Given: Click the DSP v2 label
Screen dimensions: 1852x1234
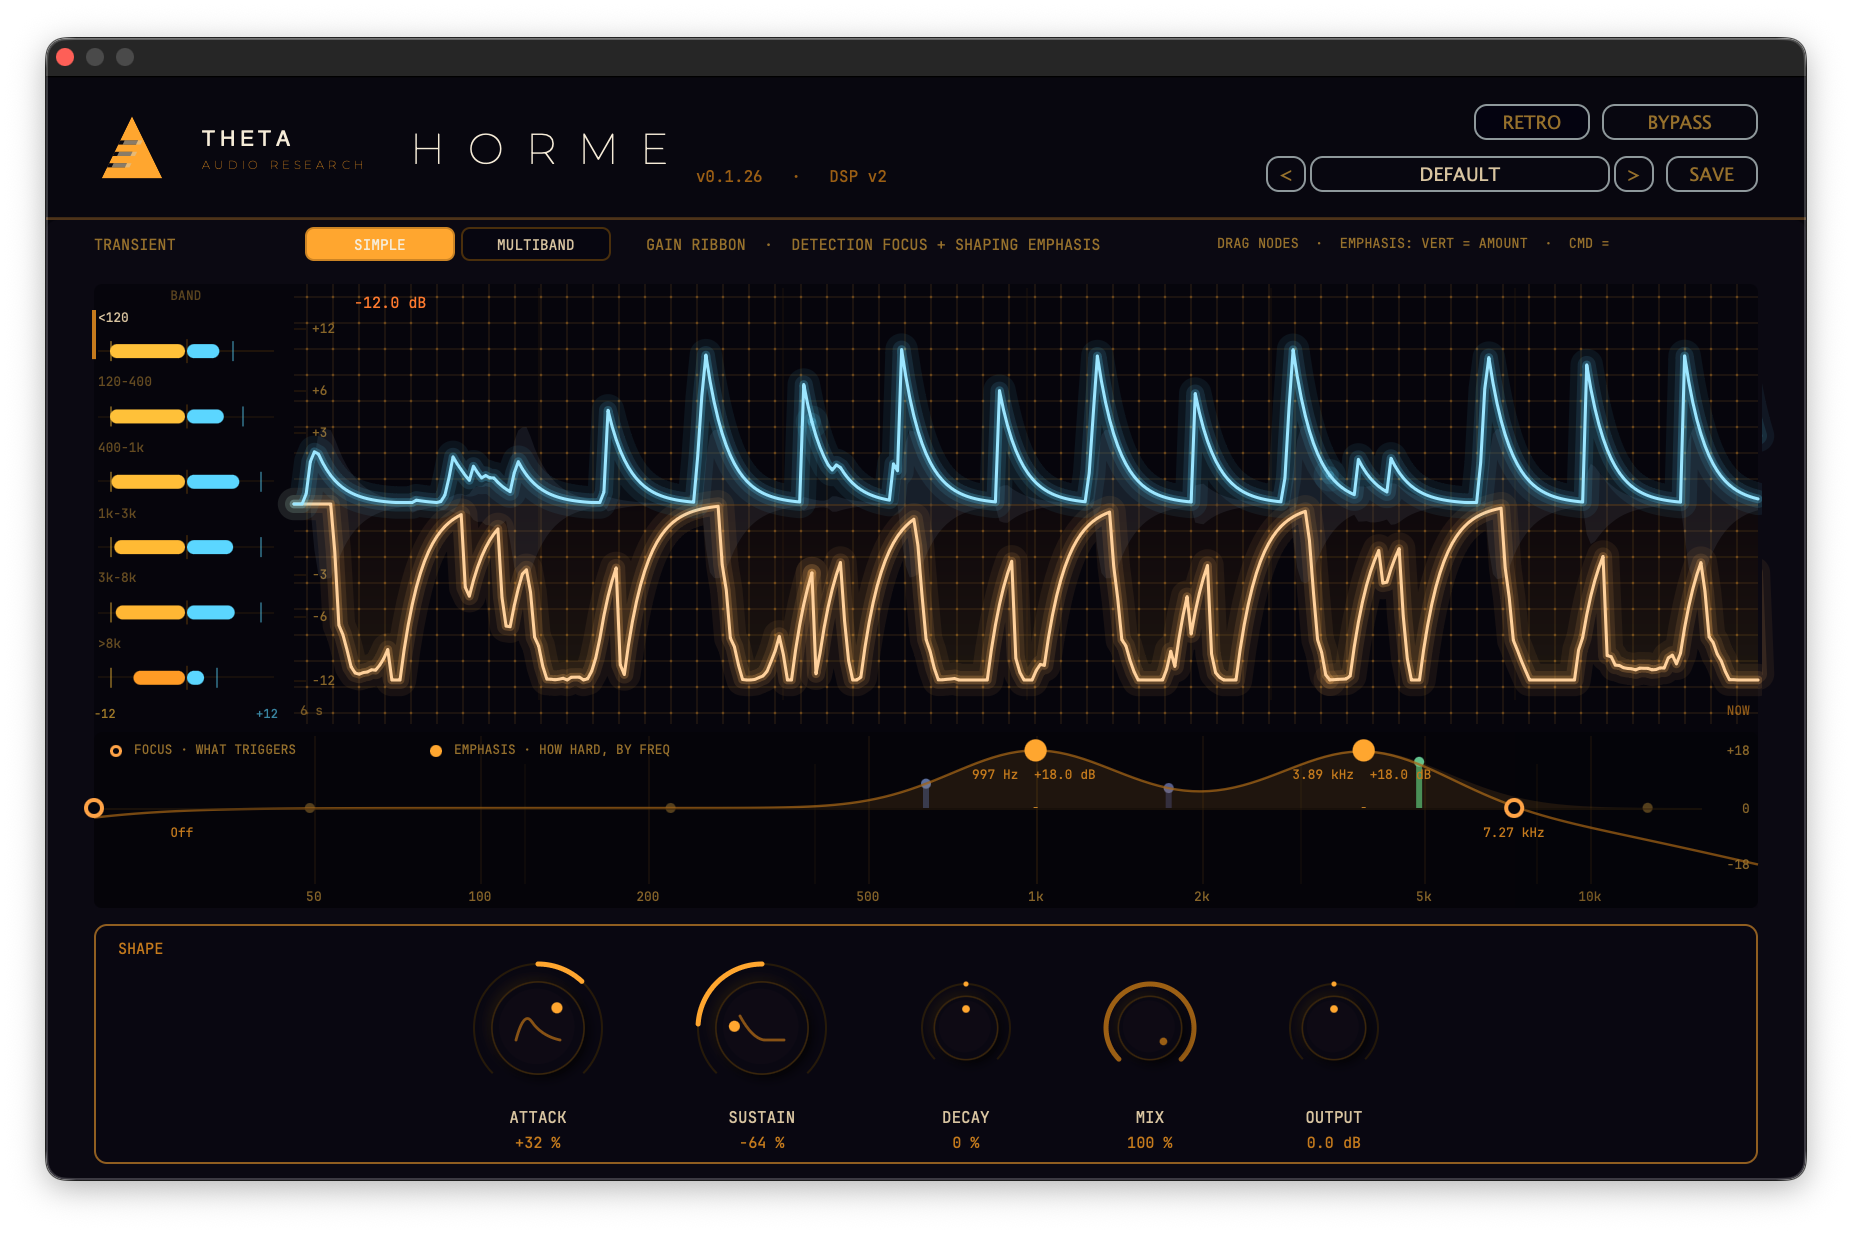Looking at the screenshot, I should [858, 177].
